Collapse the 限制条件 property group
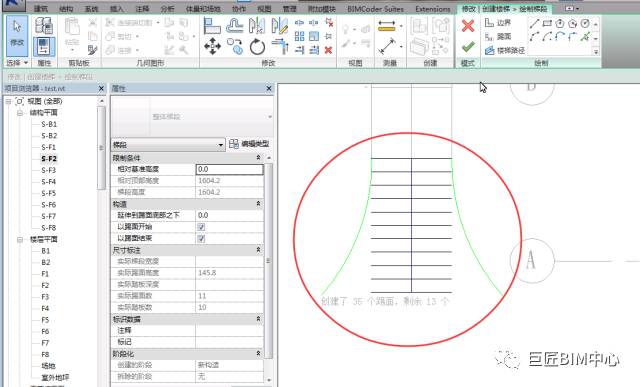This screenshot has width=640, height=387. (258, 158)
